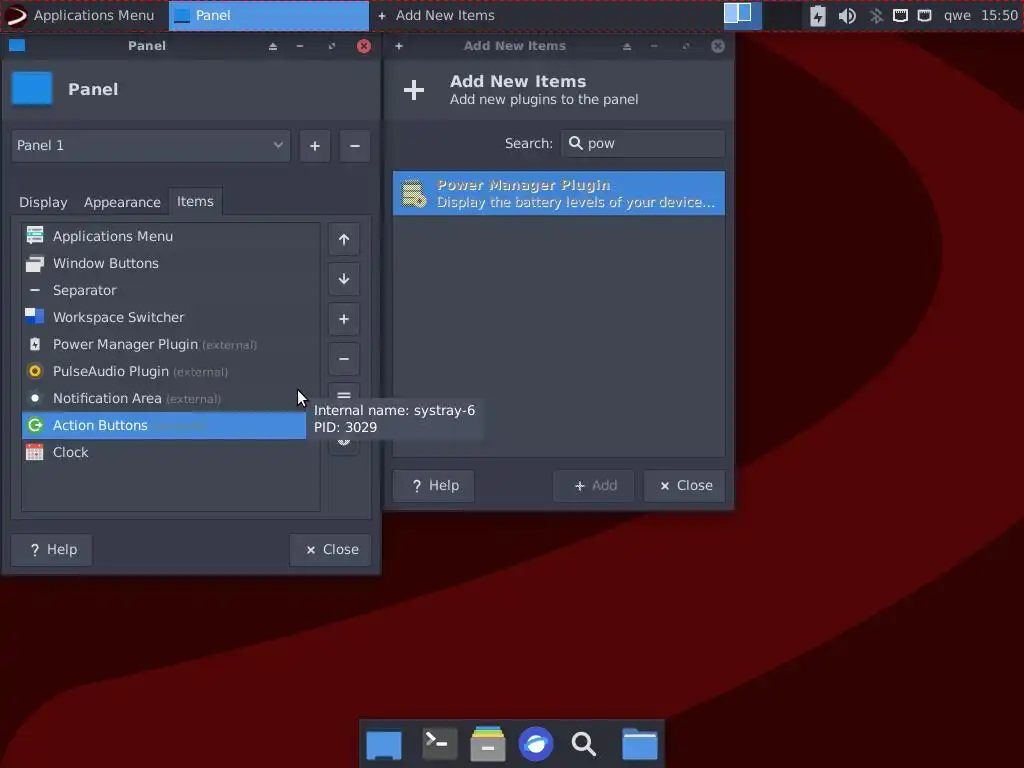
Task: Click the first network tray icon
Action: pyautogui.click(x=901, y=15)
